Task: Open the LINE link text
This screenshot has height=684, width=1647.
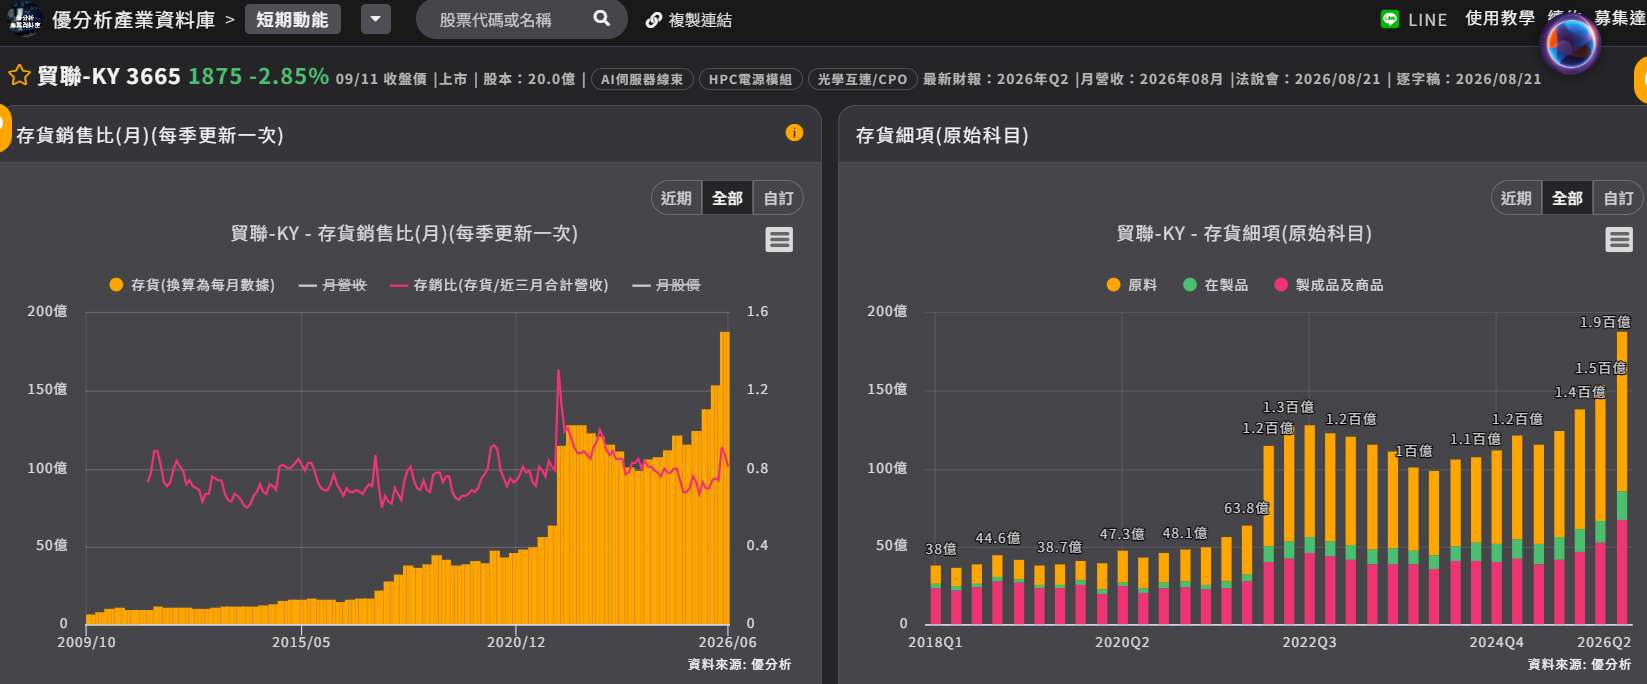Action: coord(1428,20)
